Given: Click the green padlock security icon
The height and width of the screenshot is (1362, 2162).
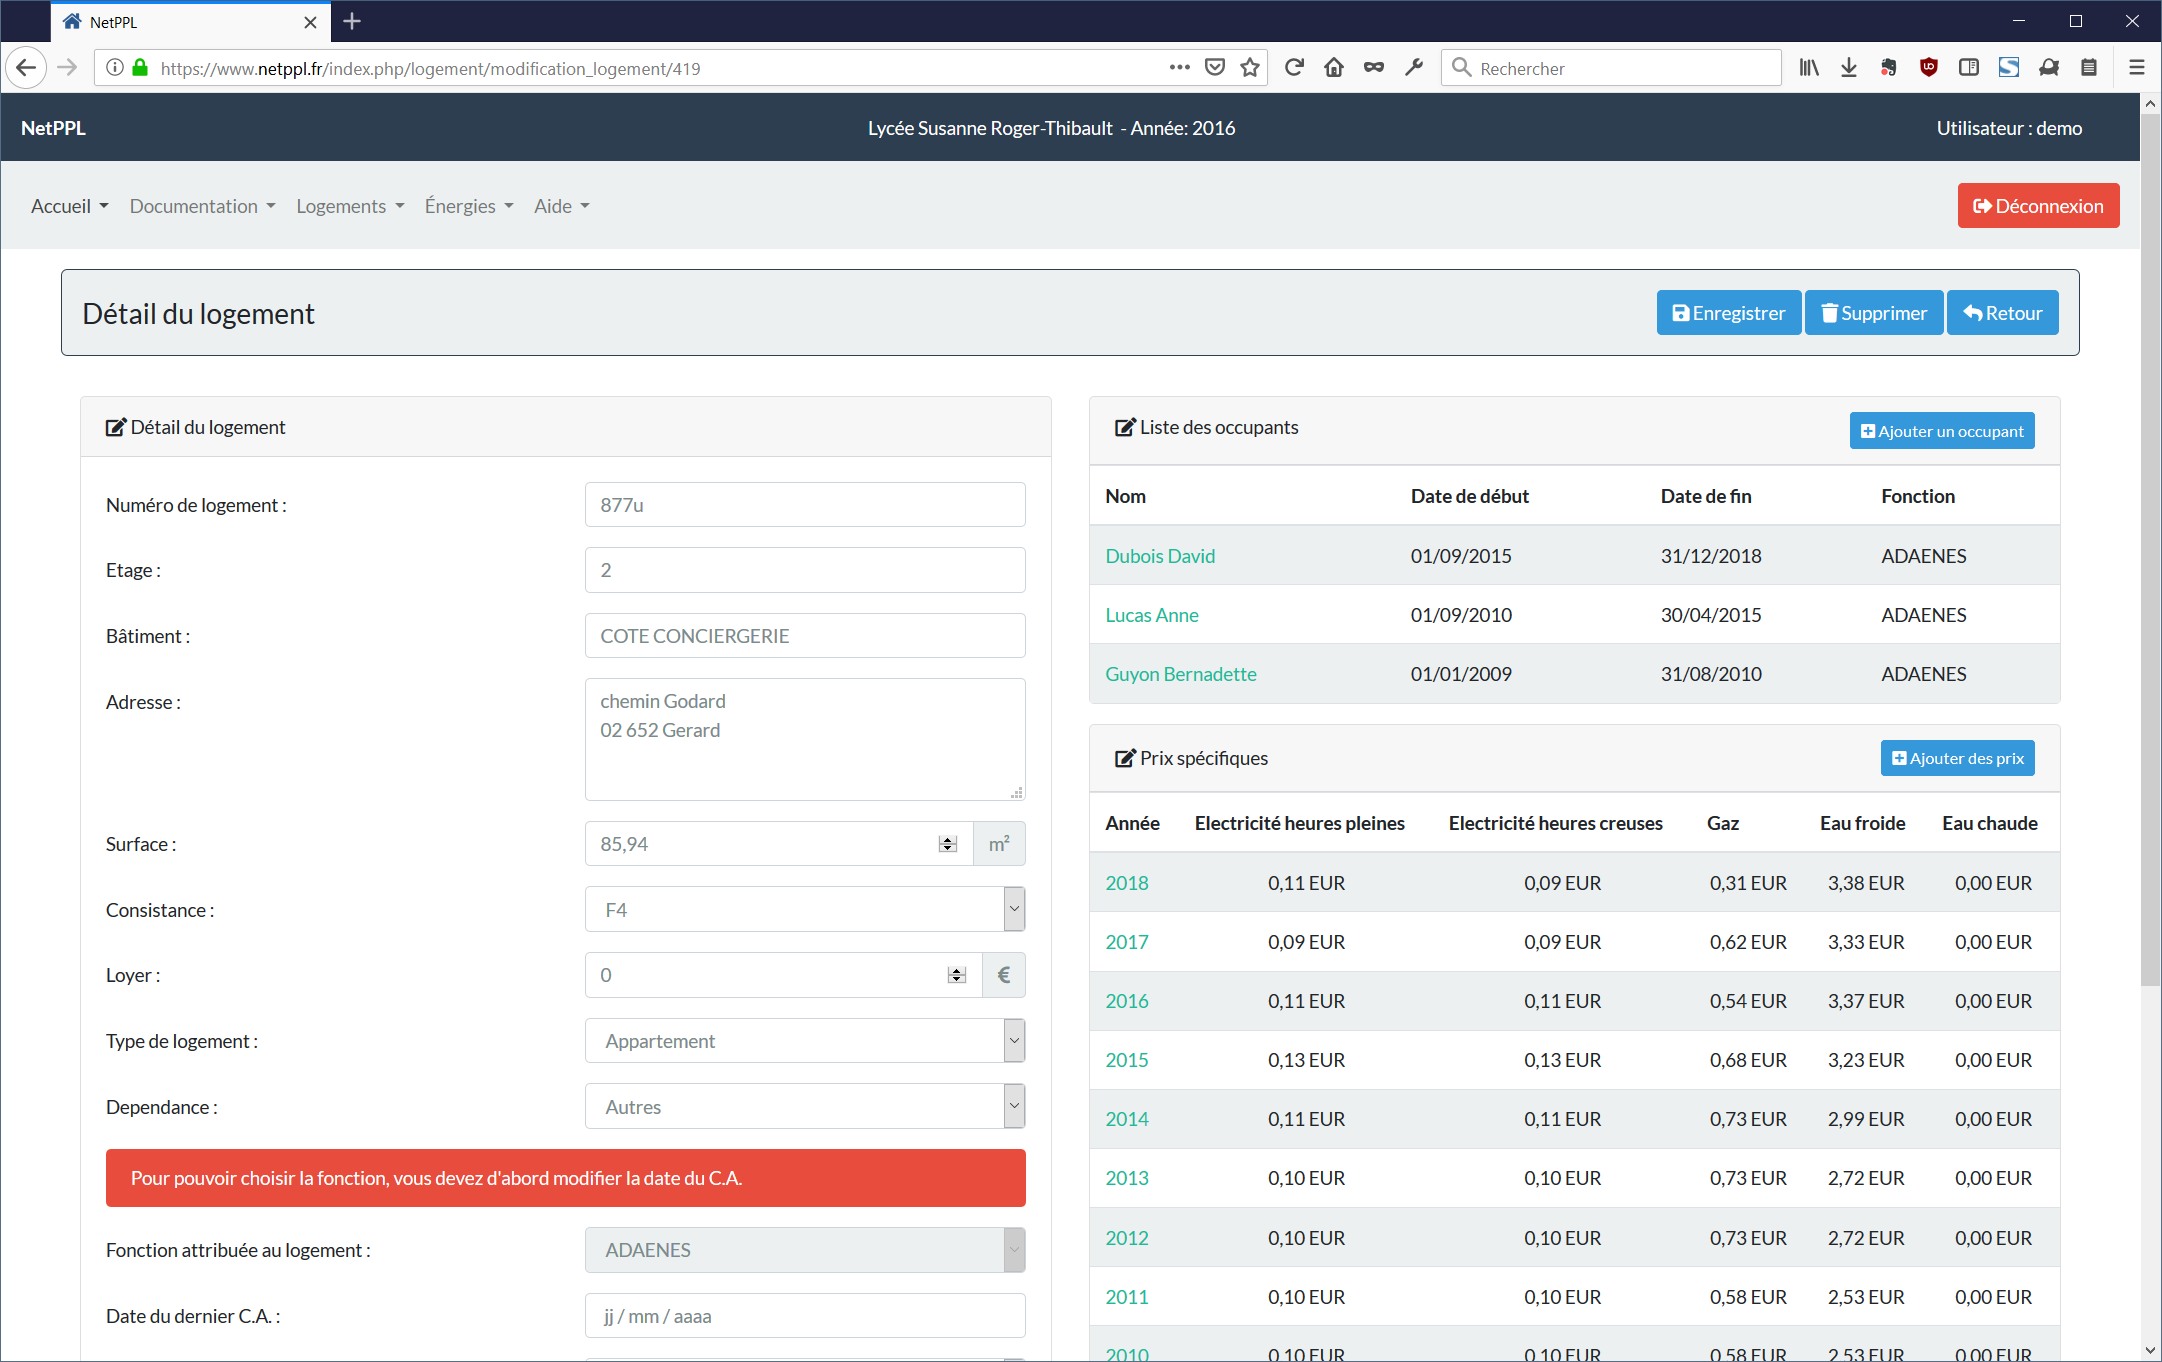Looking at the screenshot, I should tap(140, 68).
